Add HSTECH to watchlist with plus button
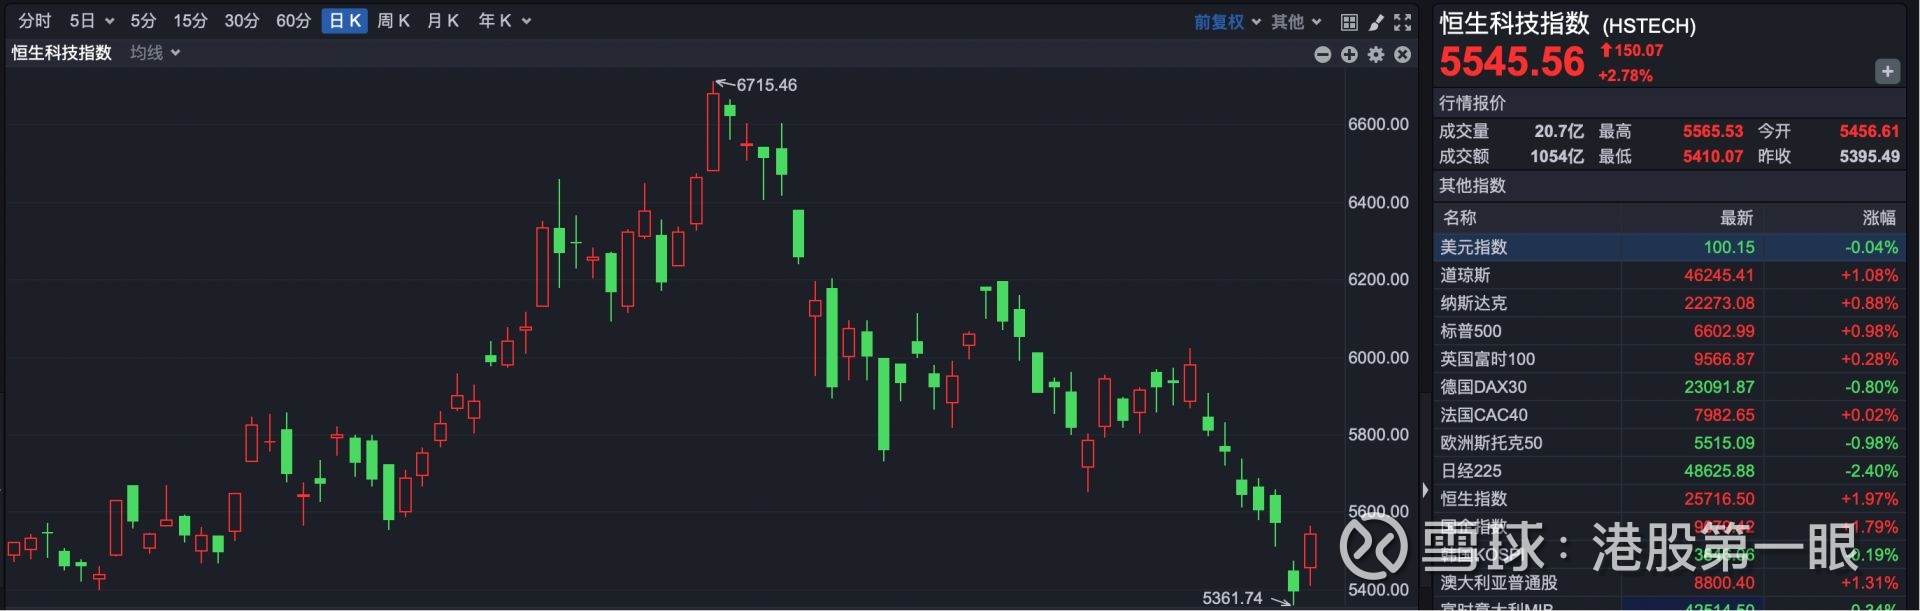 (1887, 71)
